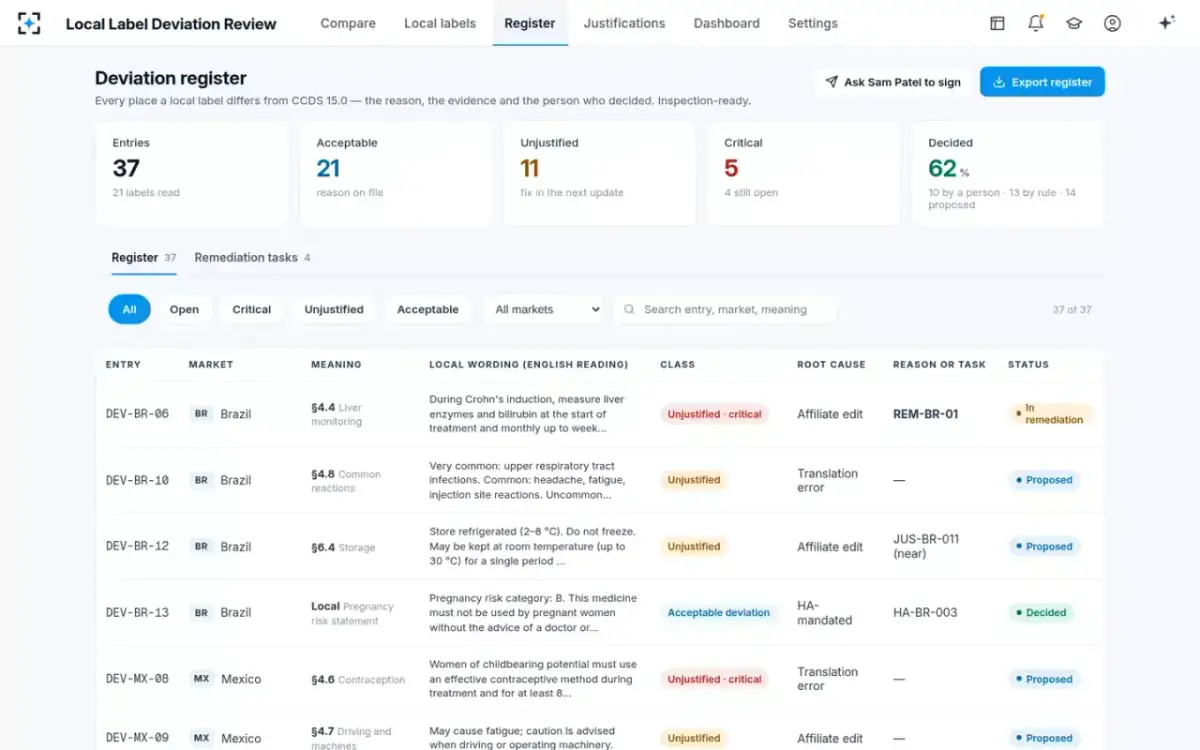Go to the Compare tab
This screenshot has height=750, width=1200.
tap(348, 23)
